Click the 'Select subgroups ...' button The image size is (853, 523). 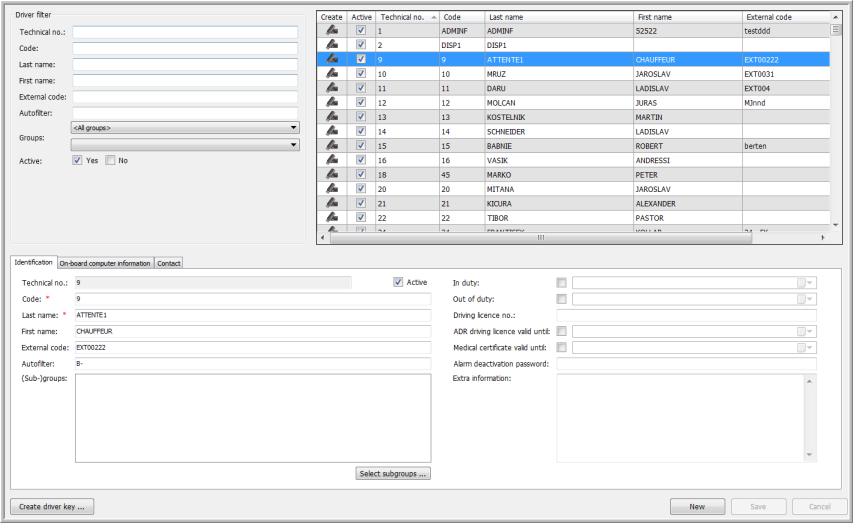pos(393,473)
